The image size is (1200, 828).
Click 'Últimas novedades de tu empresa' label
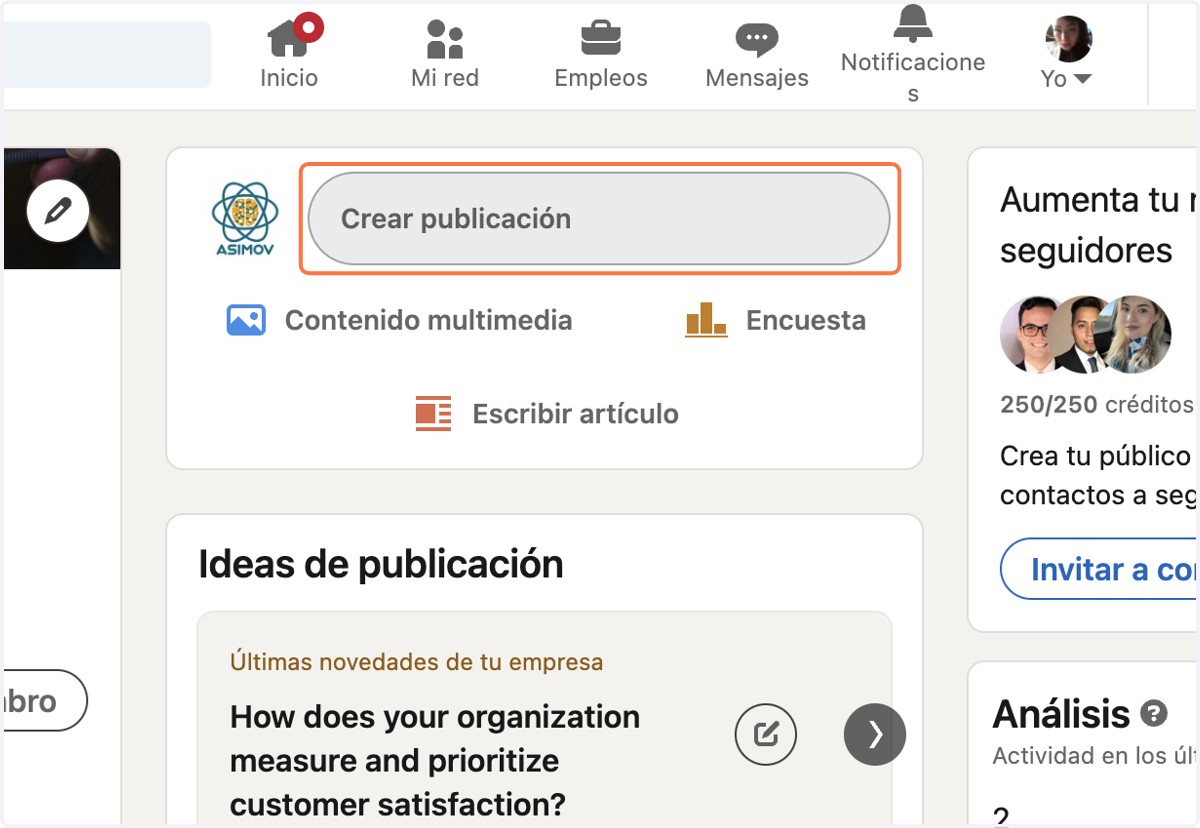(417, 662)
